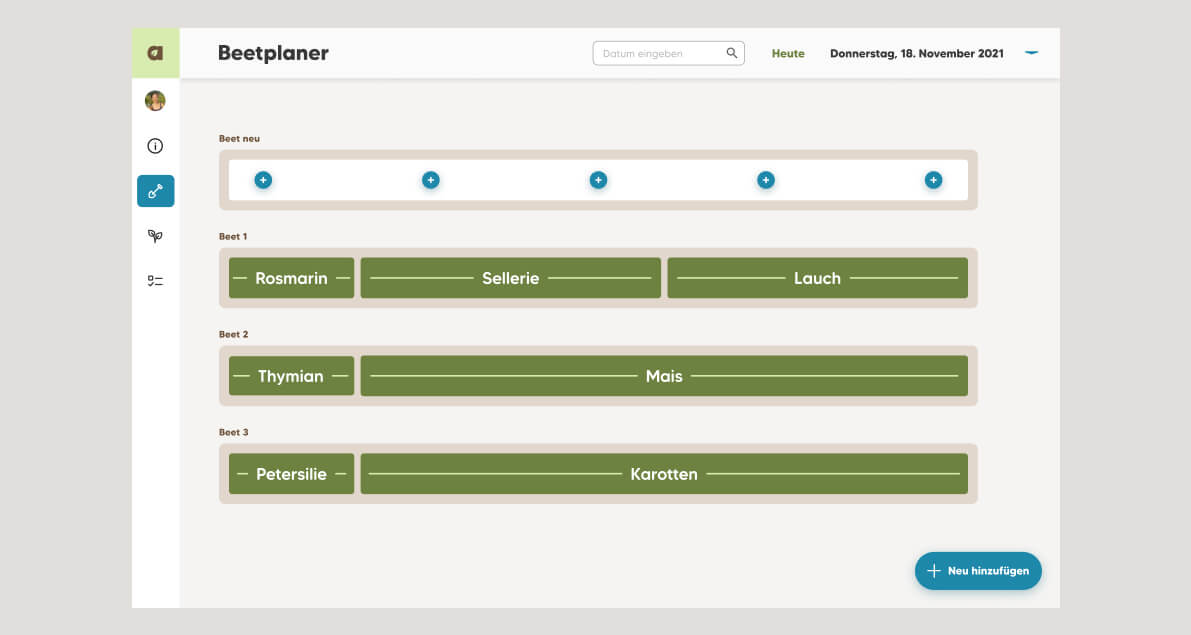Click into the Datum eingeben field

pyautogui.click(x=658, y=53)
